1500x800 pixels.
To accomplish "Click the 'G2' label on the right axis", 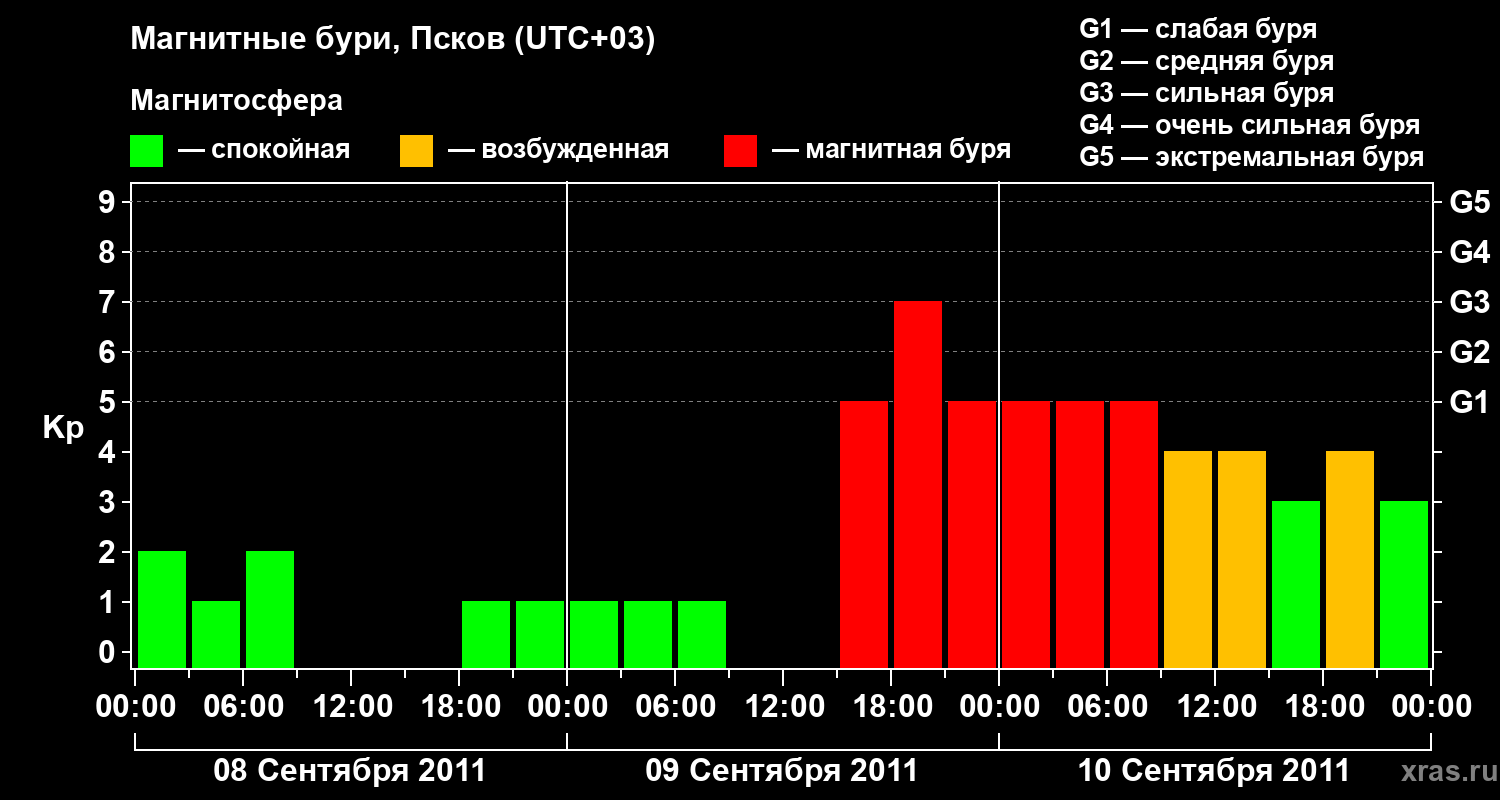I will (x=1470, y=352).
